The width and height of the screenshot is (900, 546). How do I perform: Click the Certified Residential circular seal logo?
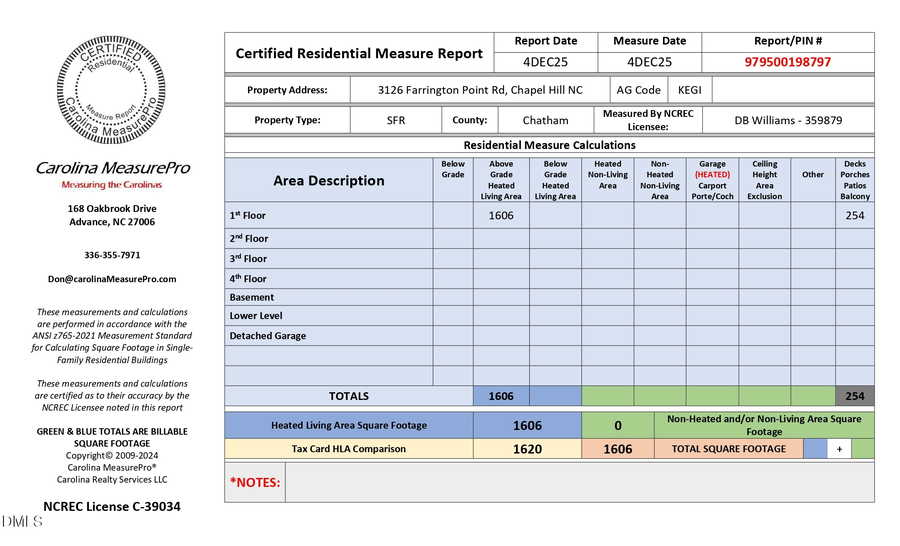(x=111, y=91)
